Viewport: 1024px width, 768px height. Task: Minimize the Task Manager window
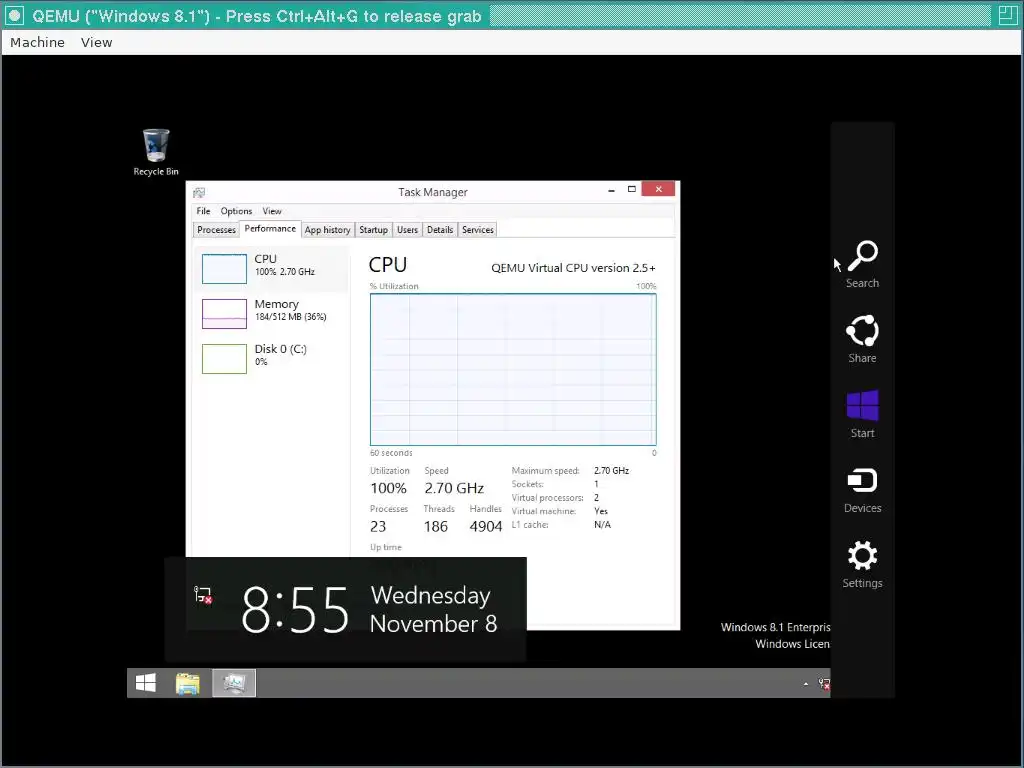pos(611,189)
